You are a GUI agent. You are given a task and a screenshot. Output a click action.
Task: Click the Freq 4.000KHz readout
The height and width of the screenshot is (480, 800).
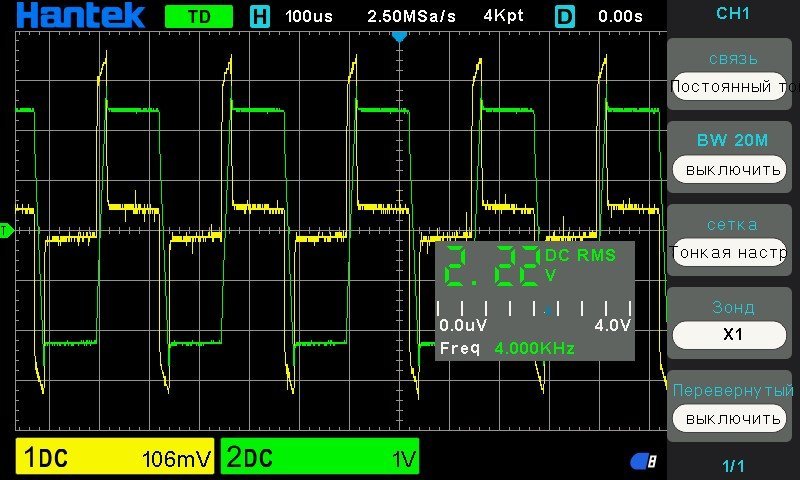coord(507,348)
